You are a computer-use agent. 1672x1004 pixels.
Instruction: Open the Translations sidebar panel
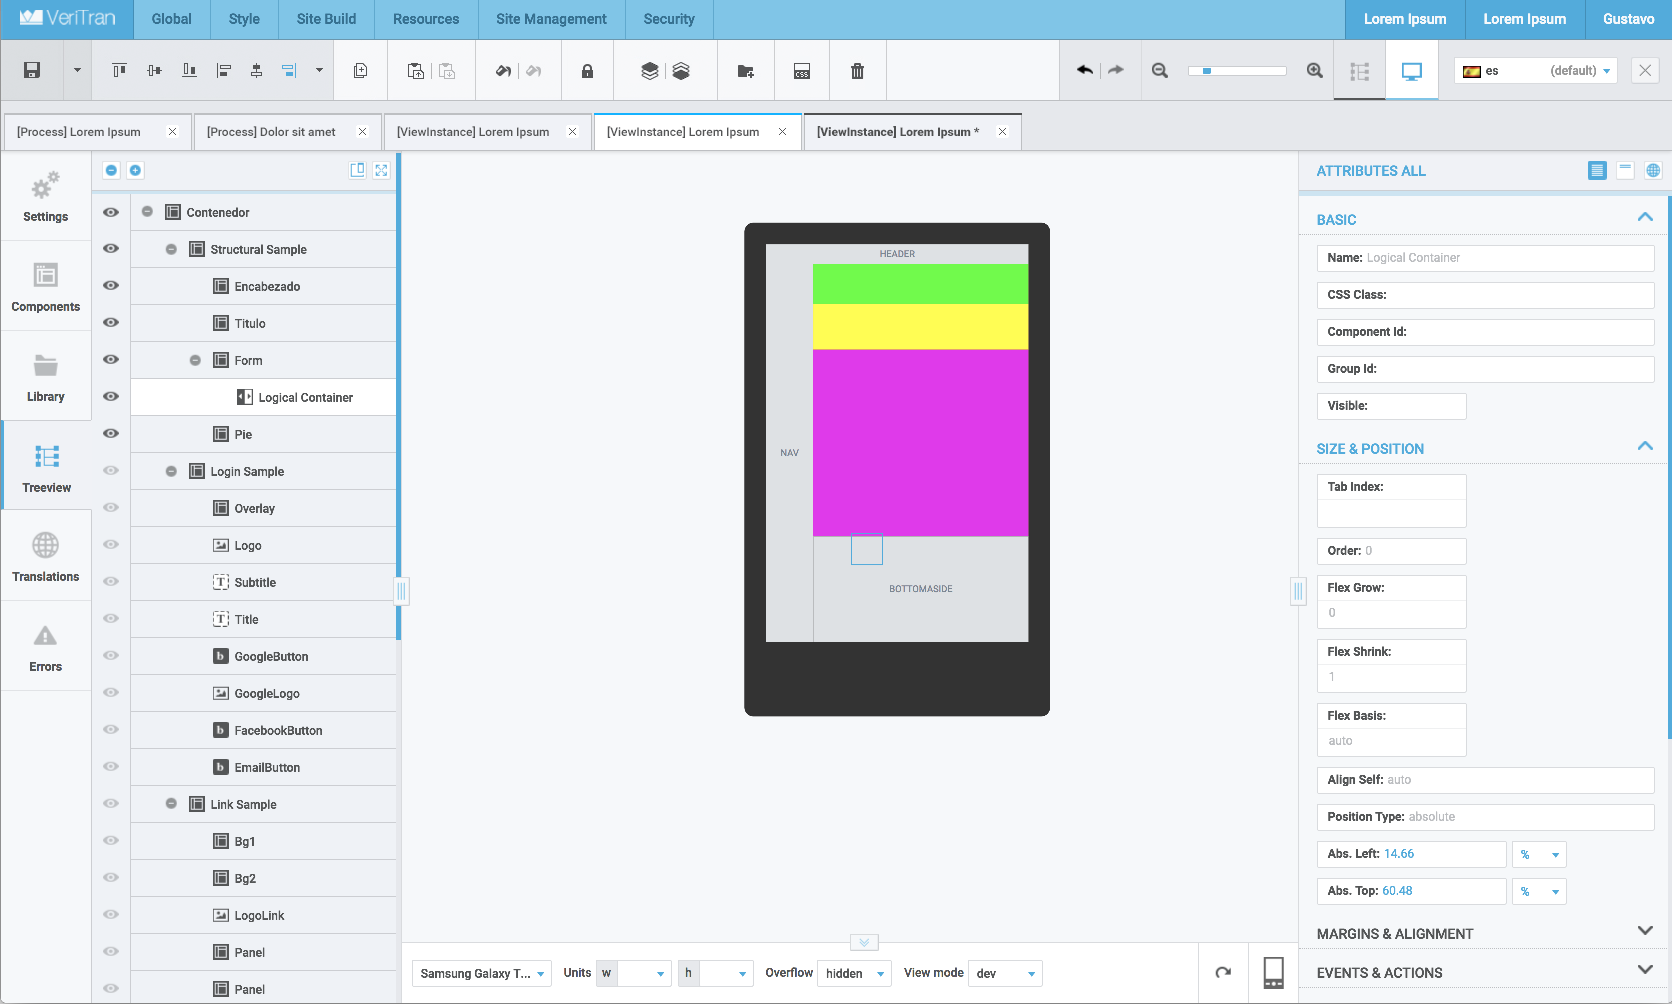coord(46,556)
